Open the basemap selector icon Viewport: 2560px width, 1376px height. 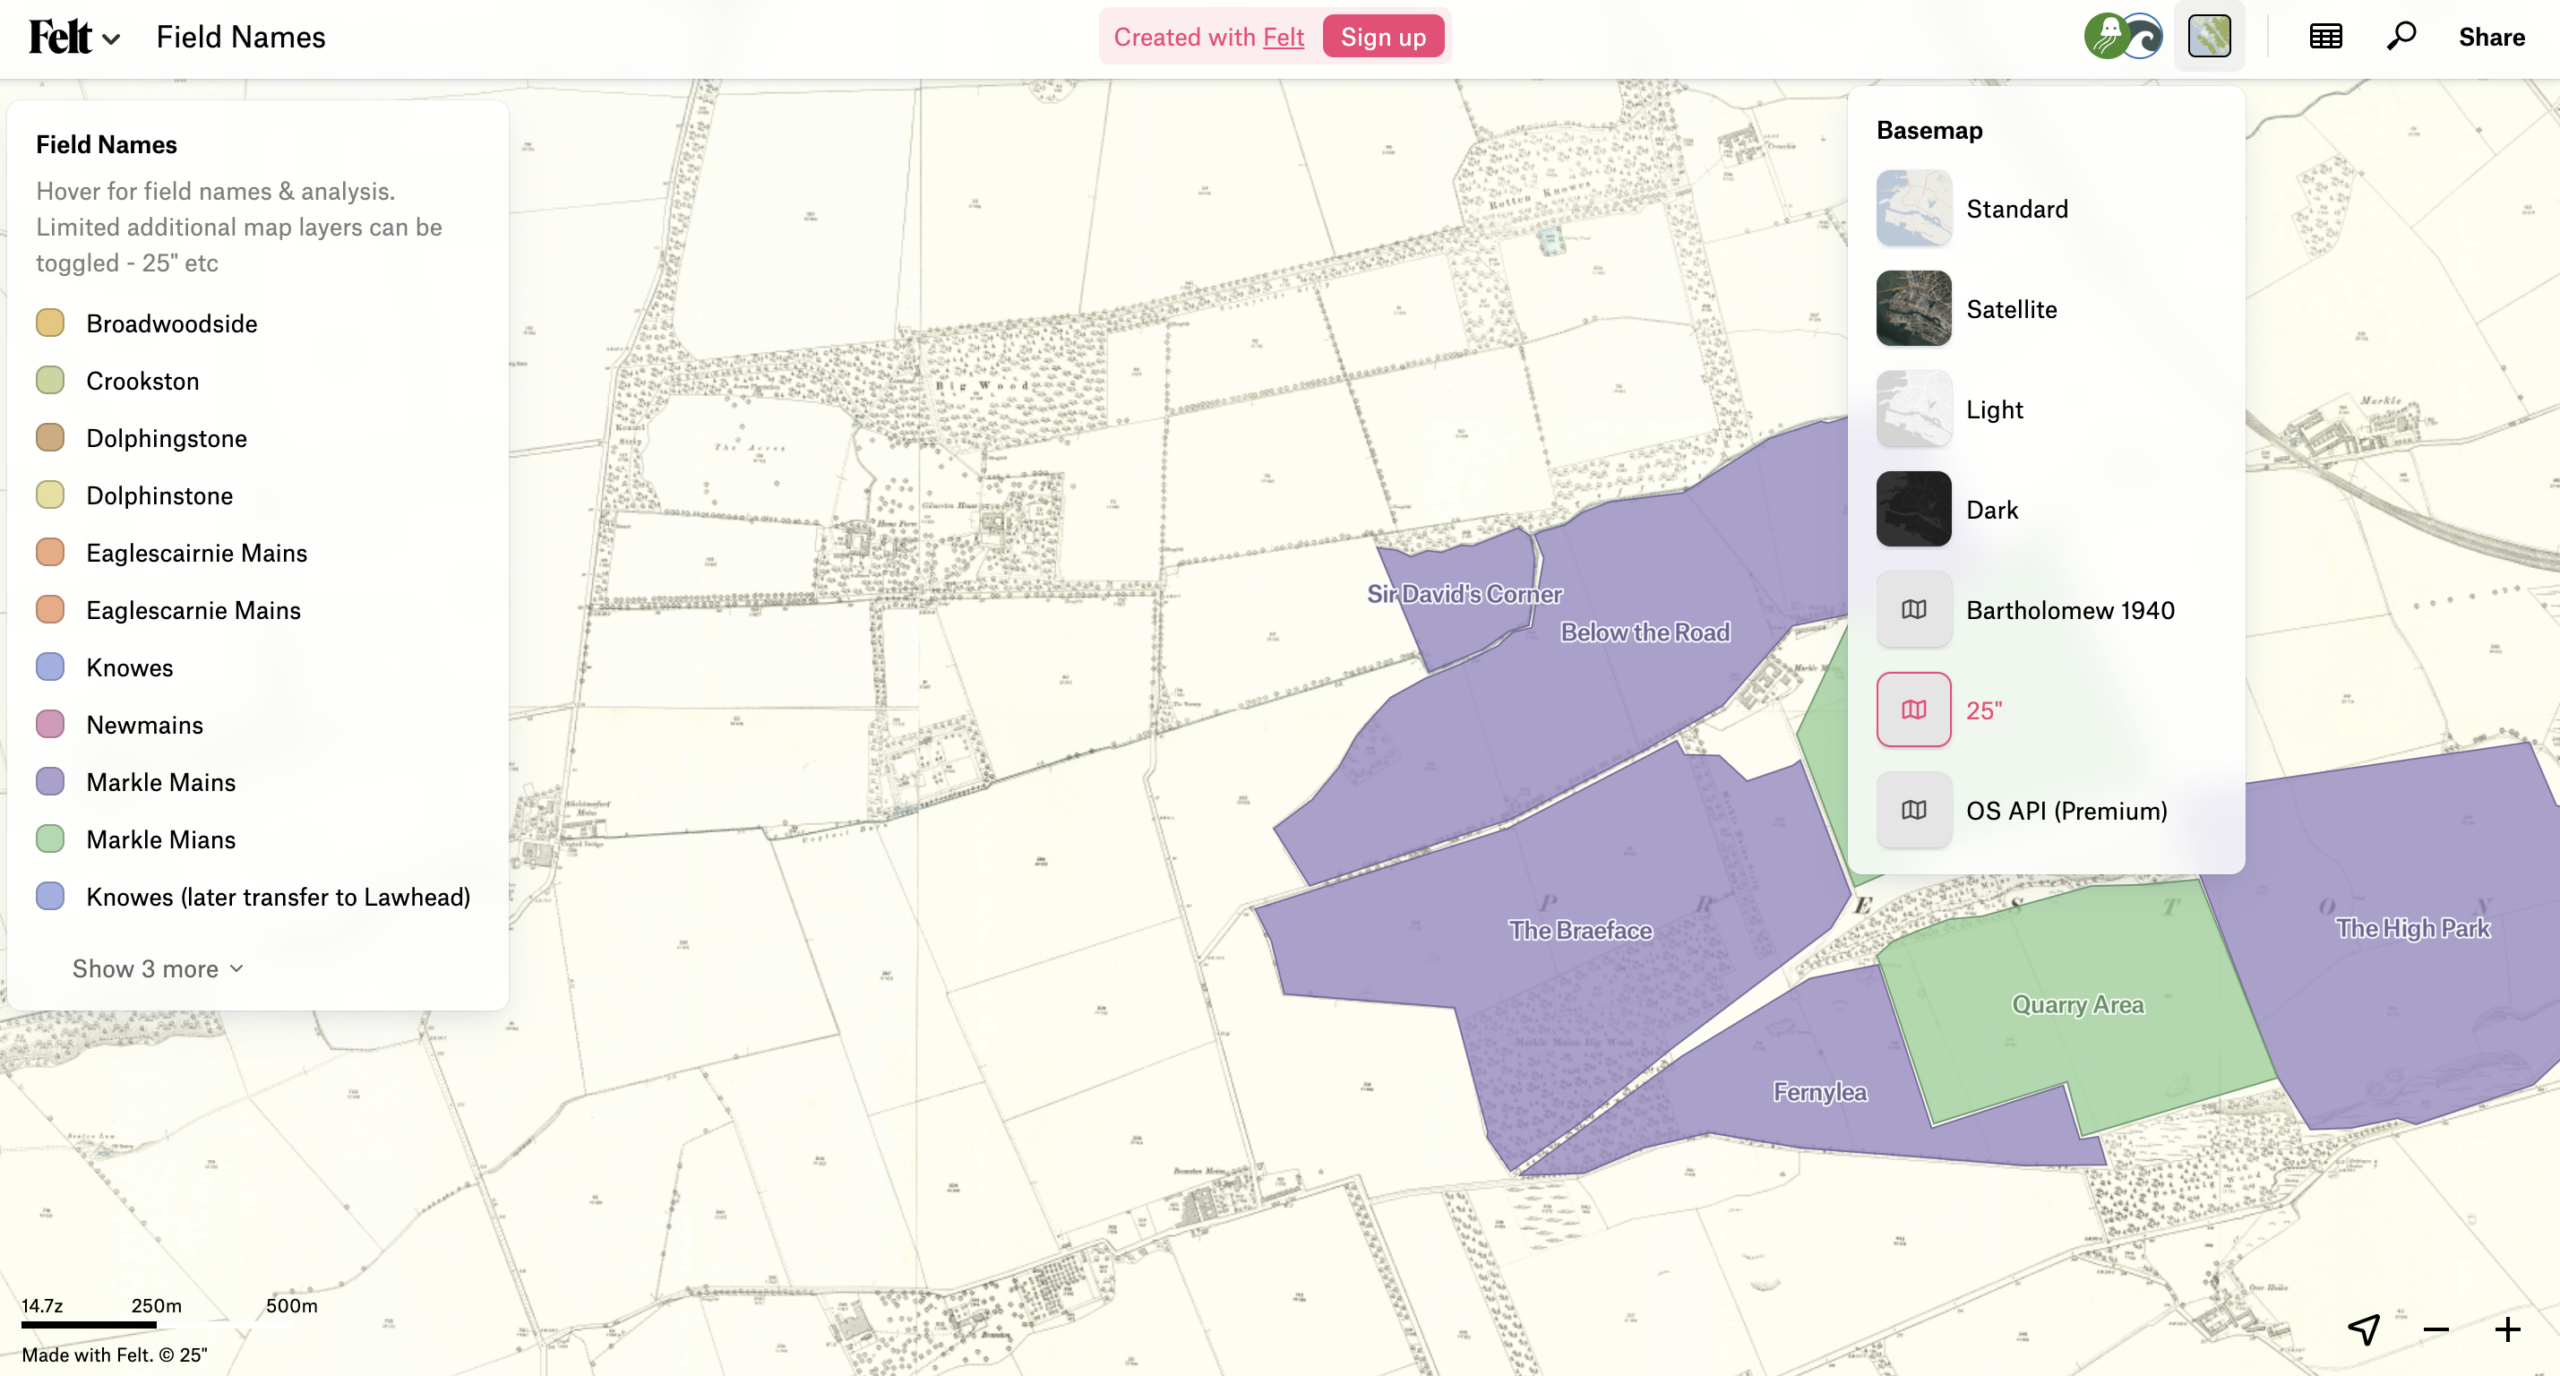(x=2209, y=37)
